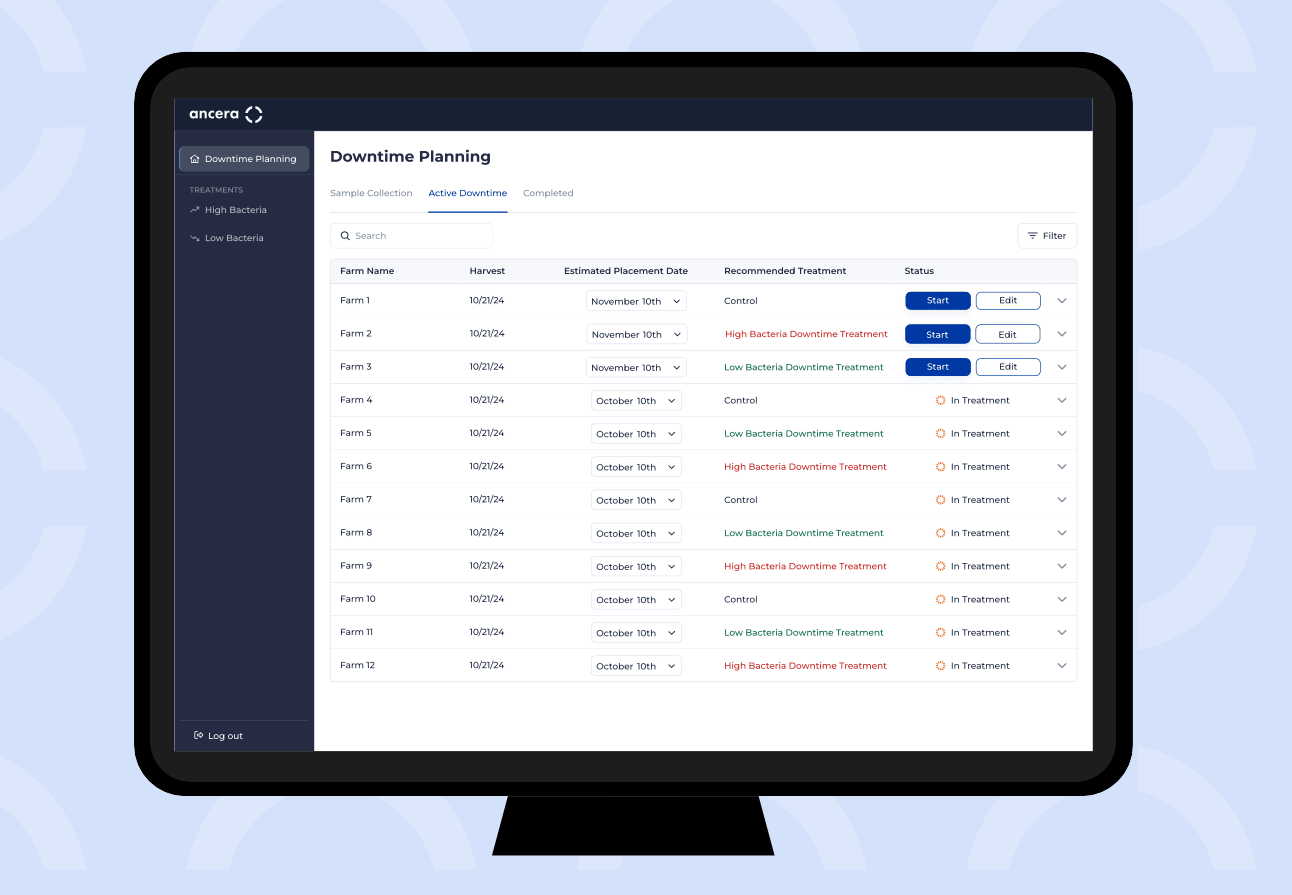The width and height of the screenshot is (1292, 895).
Task: Start treatment for Farm 3
Action: click(938, 367)
